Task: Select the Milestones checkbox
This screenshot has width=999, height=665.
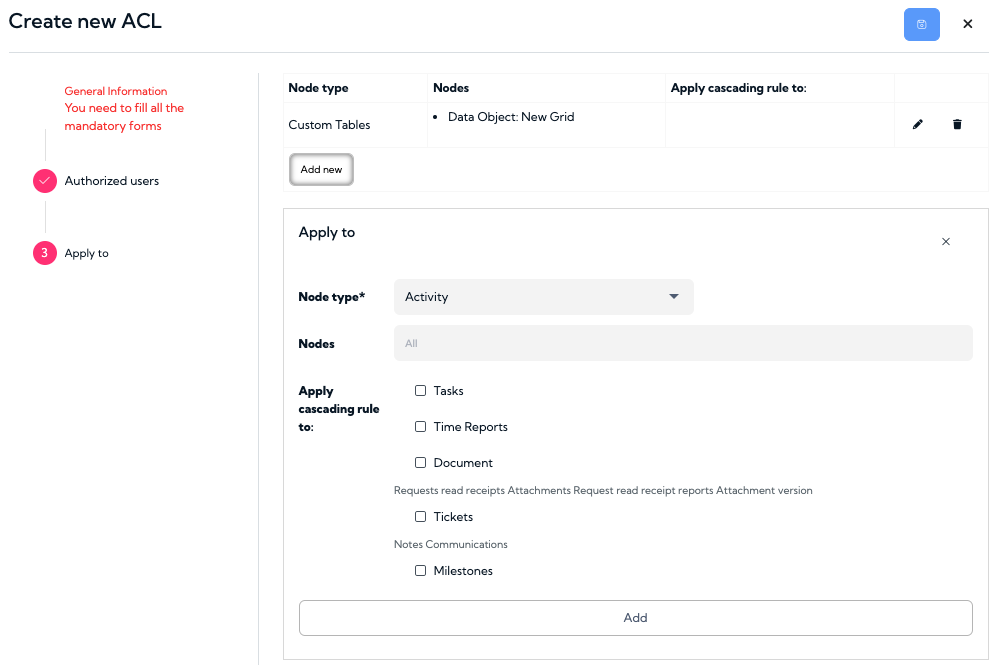Action: pos(420,571)
